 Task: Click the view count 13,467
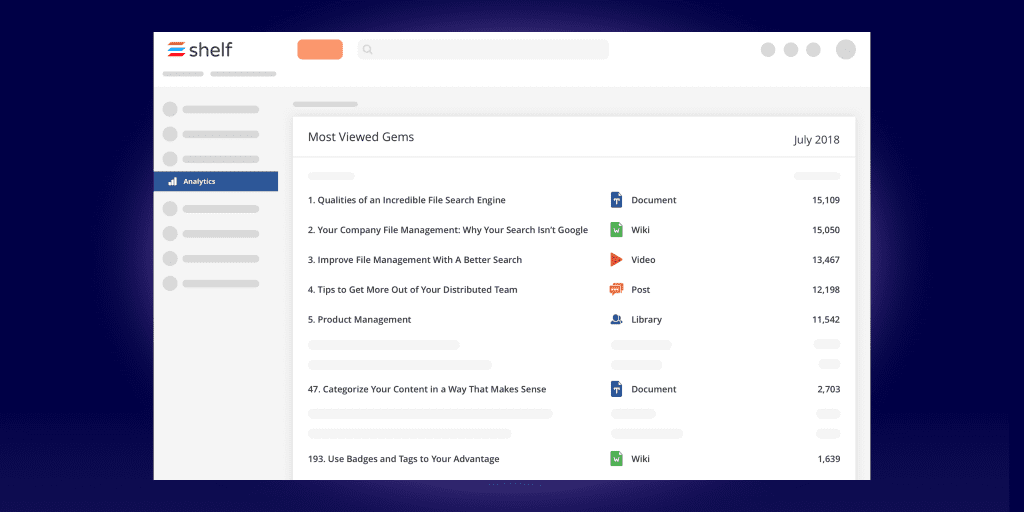click(826, 260)
